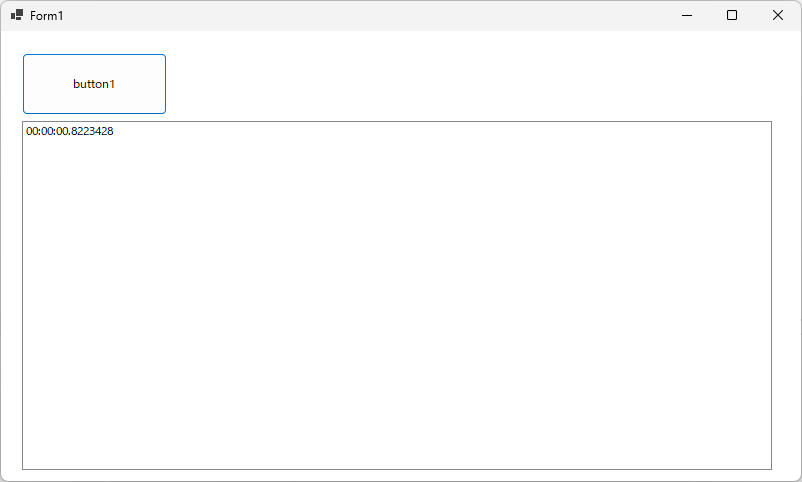Close the Form1 window
Viewport: 802px width, 482px height.
point(777,15)
